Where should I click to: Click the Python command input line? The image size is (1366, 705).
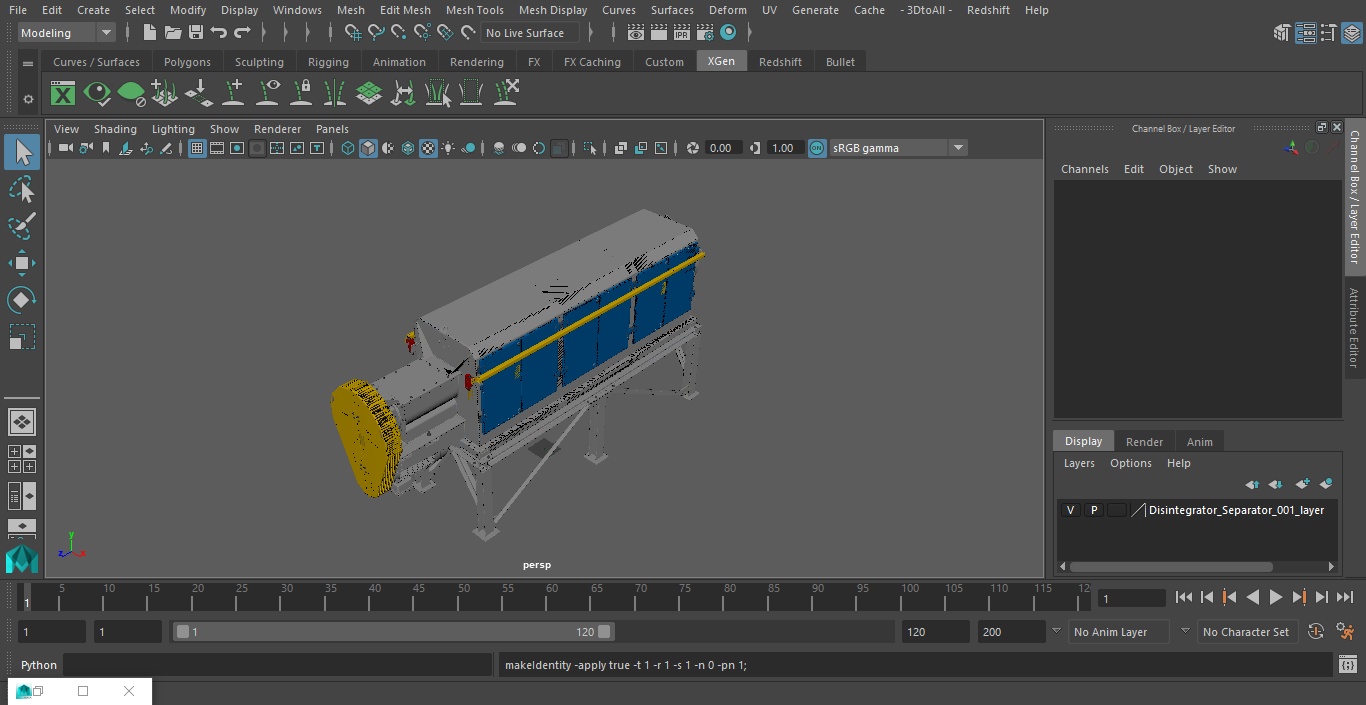(x=277, y=665)
